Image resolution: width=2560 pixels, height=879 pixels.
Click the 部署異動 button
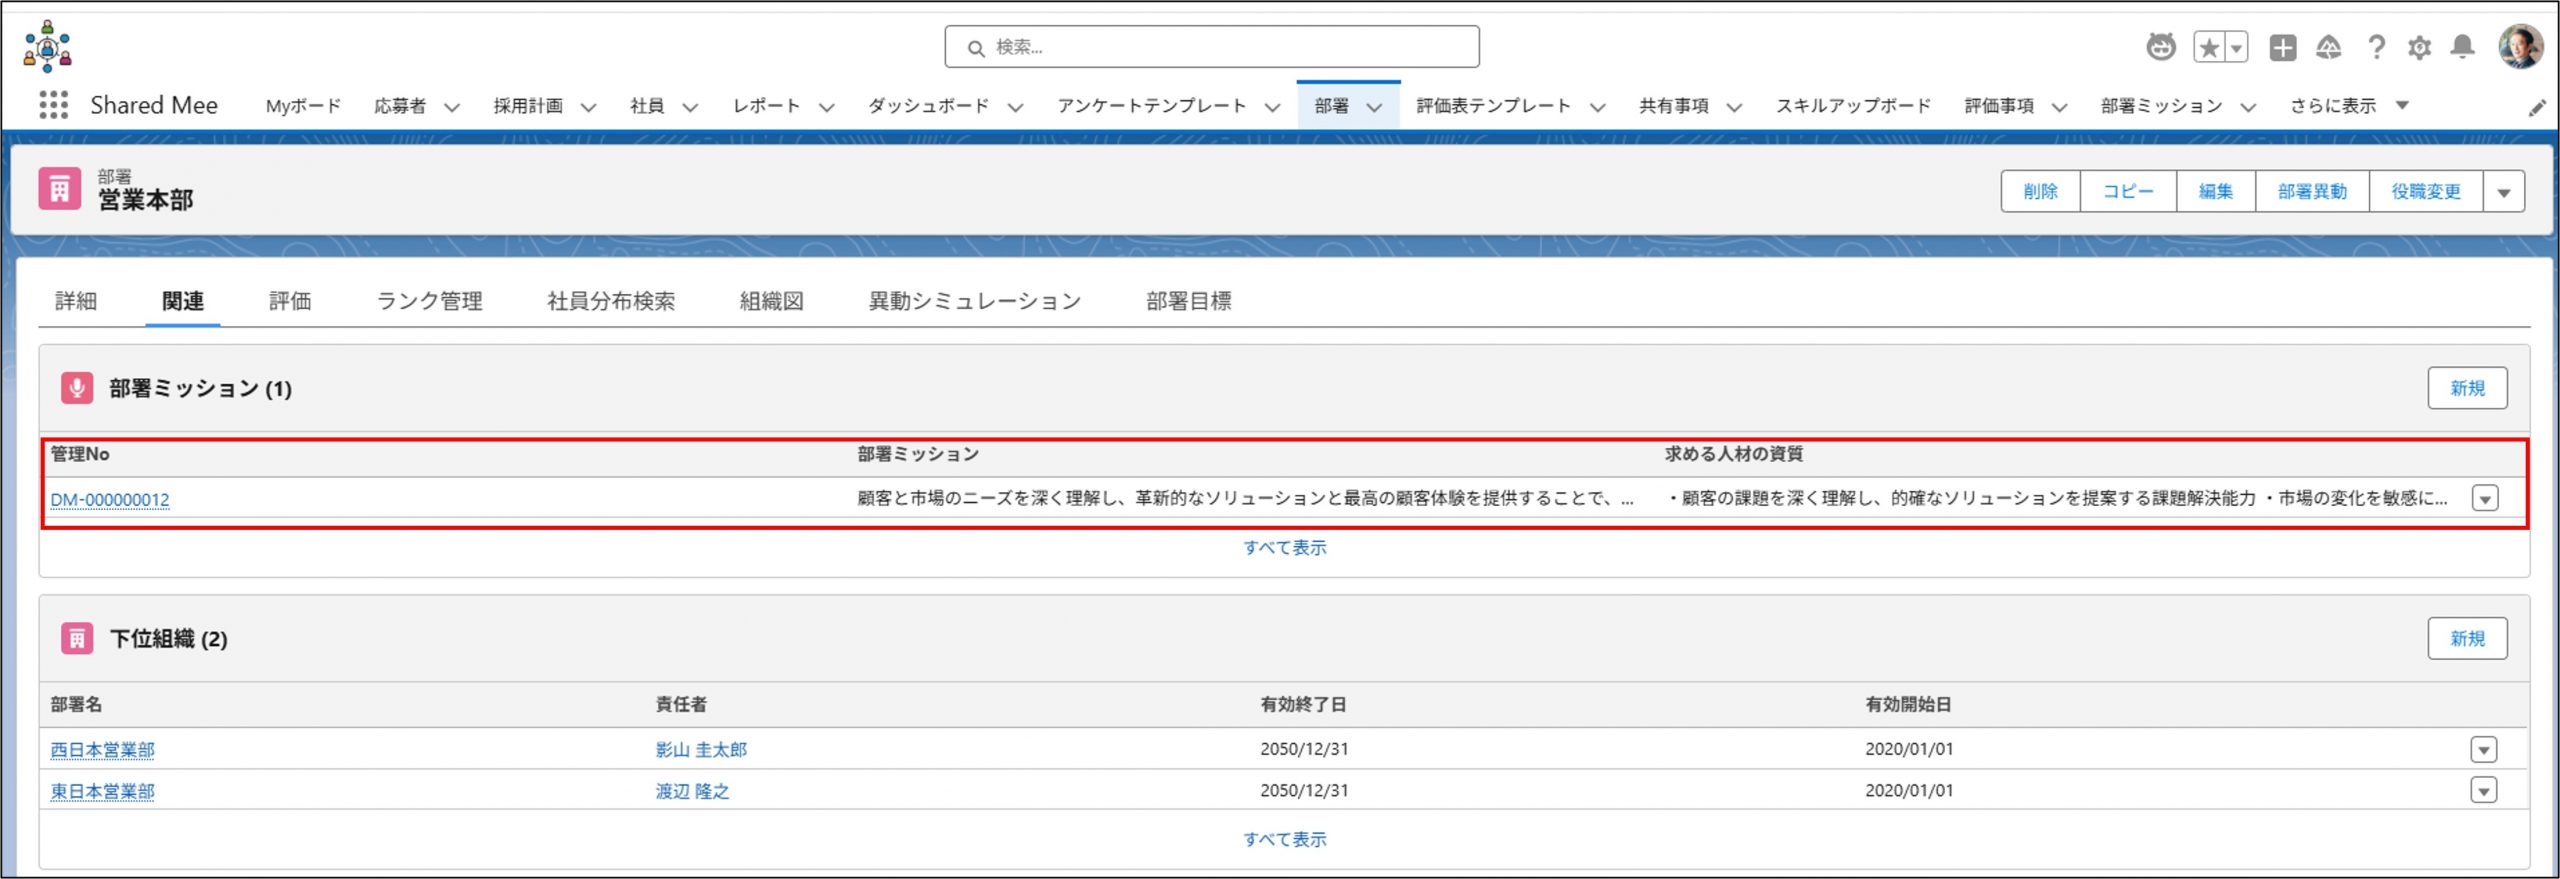(2312, 192)
